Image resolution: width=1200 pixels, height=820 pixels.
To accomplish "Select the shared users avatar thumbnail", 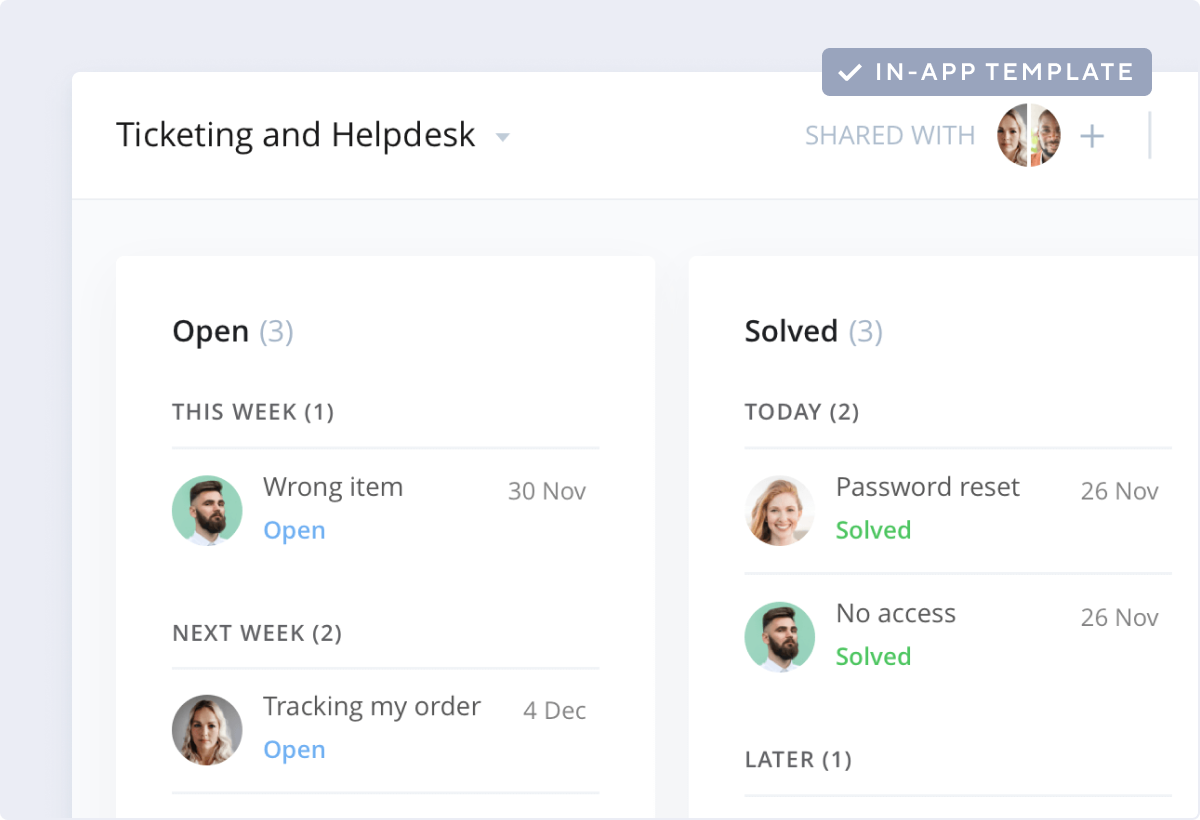I will 1029,135.
